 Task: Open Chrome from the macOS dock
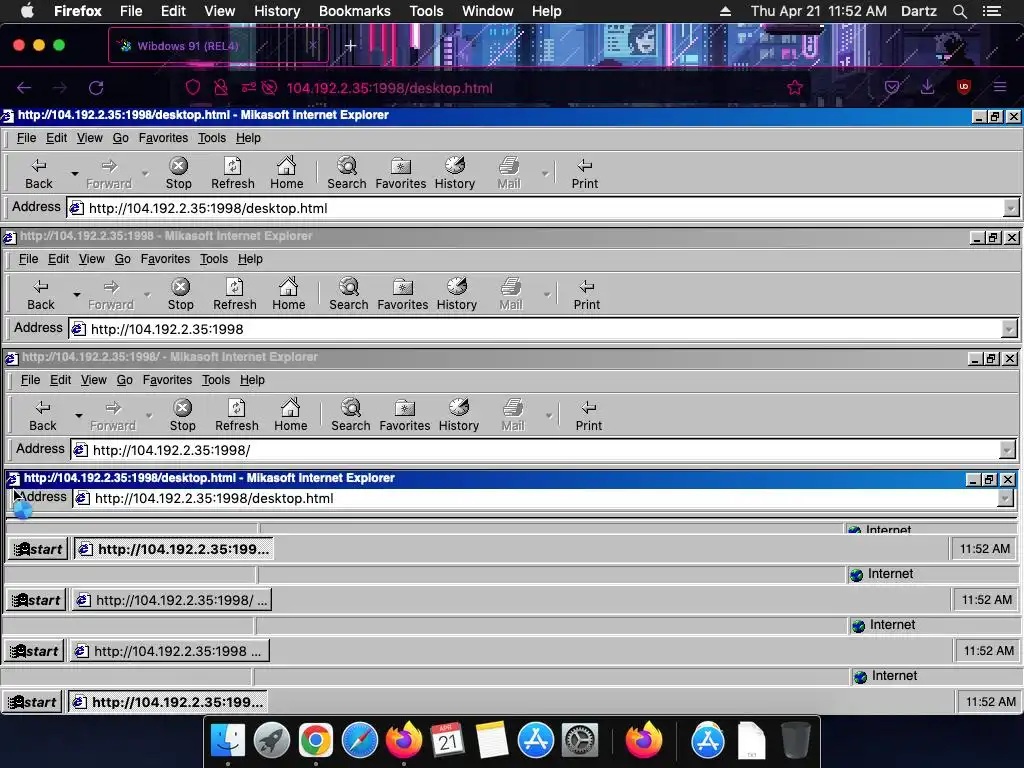pyautogui.click(x=315, y=741)
